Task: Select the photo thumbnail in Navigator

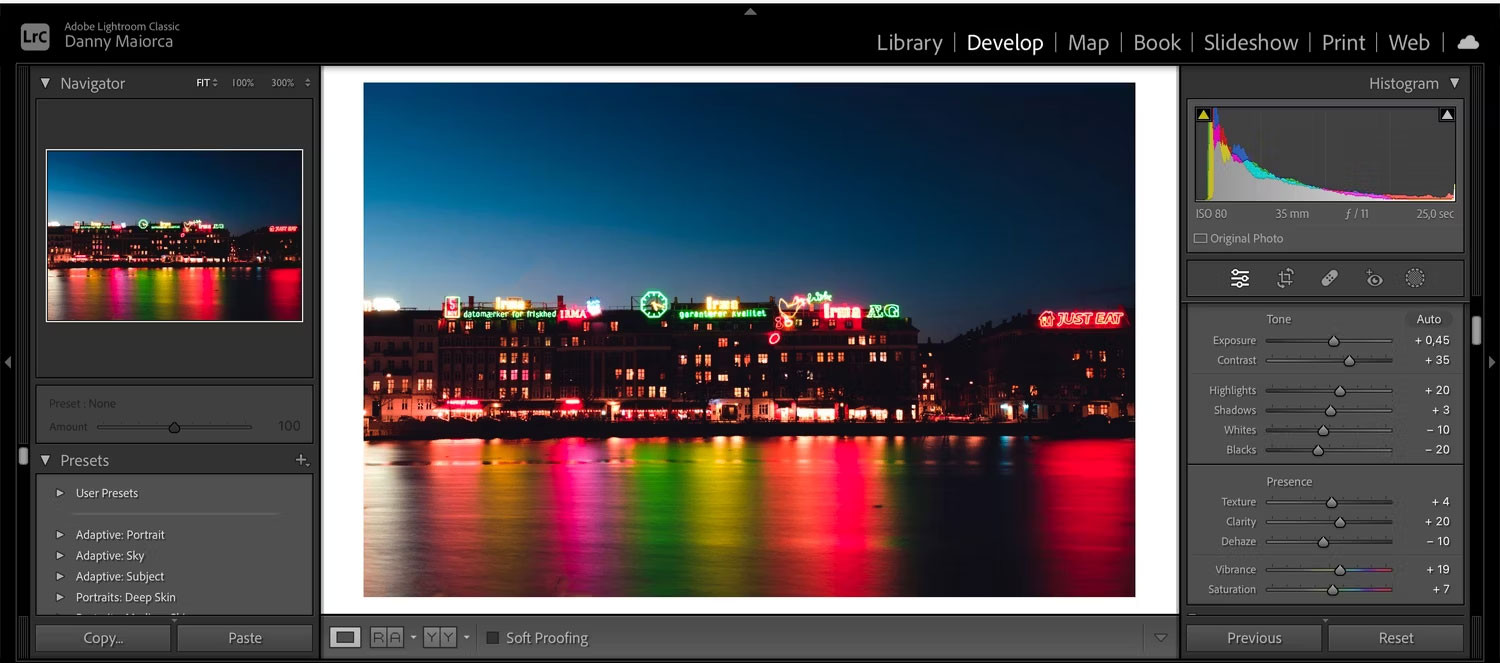Action: (x=174, y=236)
